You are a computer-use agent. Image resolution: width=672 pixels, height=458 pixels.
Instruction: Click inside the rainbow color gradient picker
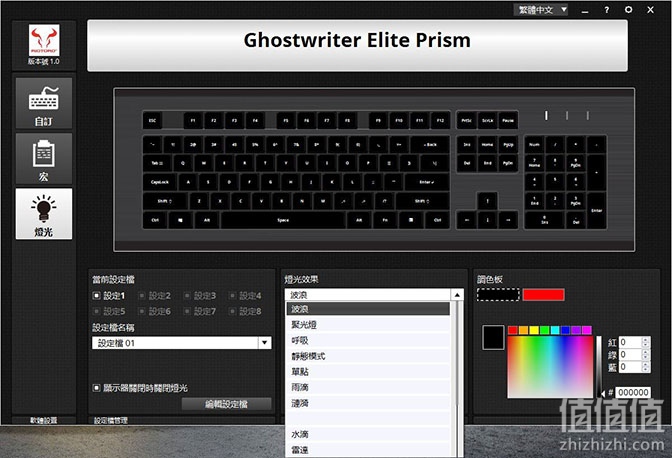(550, 367)
